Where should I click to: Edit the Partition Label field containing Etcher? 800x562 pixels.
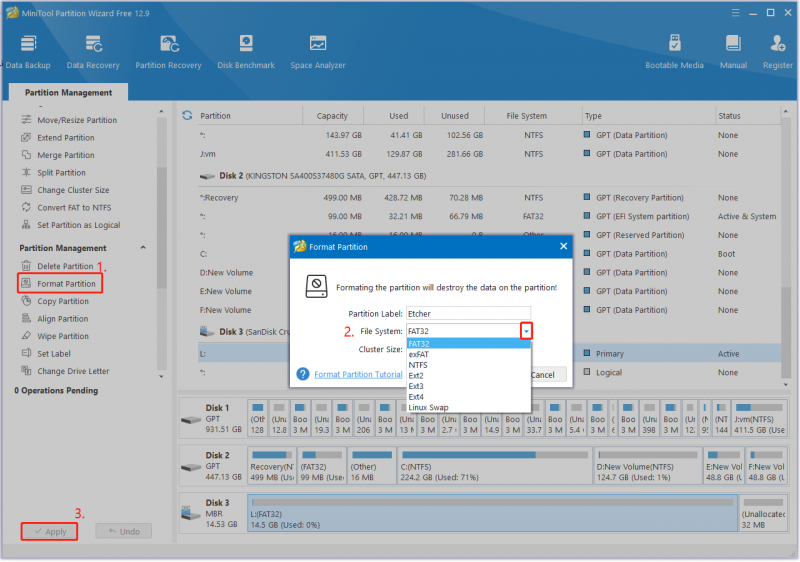468,314
